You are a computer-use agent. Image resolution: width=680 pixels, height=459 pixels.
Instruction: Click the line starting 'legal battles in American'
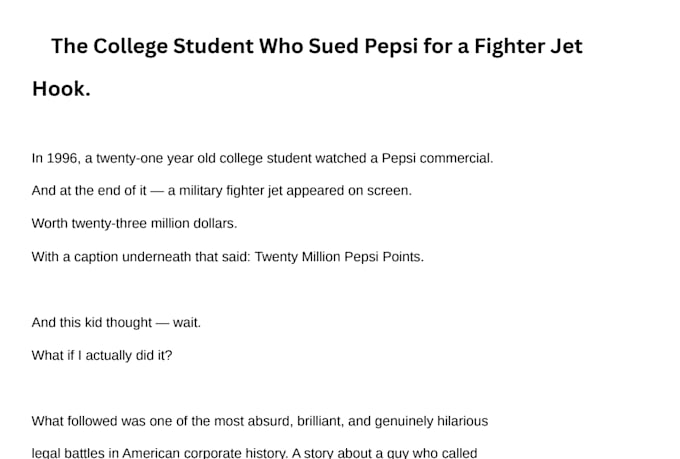pyautogui.click(x=254, y=452)
